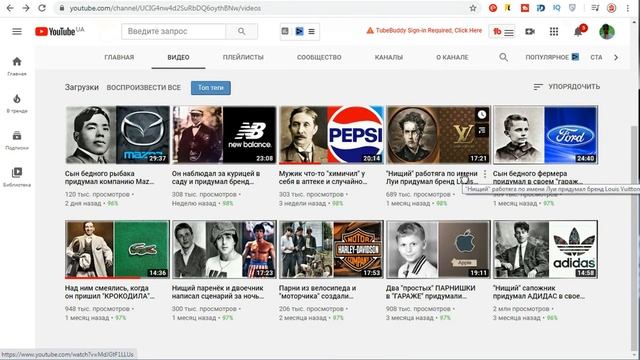Click the first TubeBuddy toolbar icon
The height and width of the screenshot is (360, 640).
[285, 31]
